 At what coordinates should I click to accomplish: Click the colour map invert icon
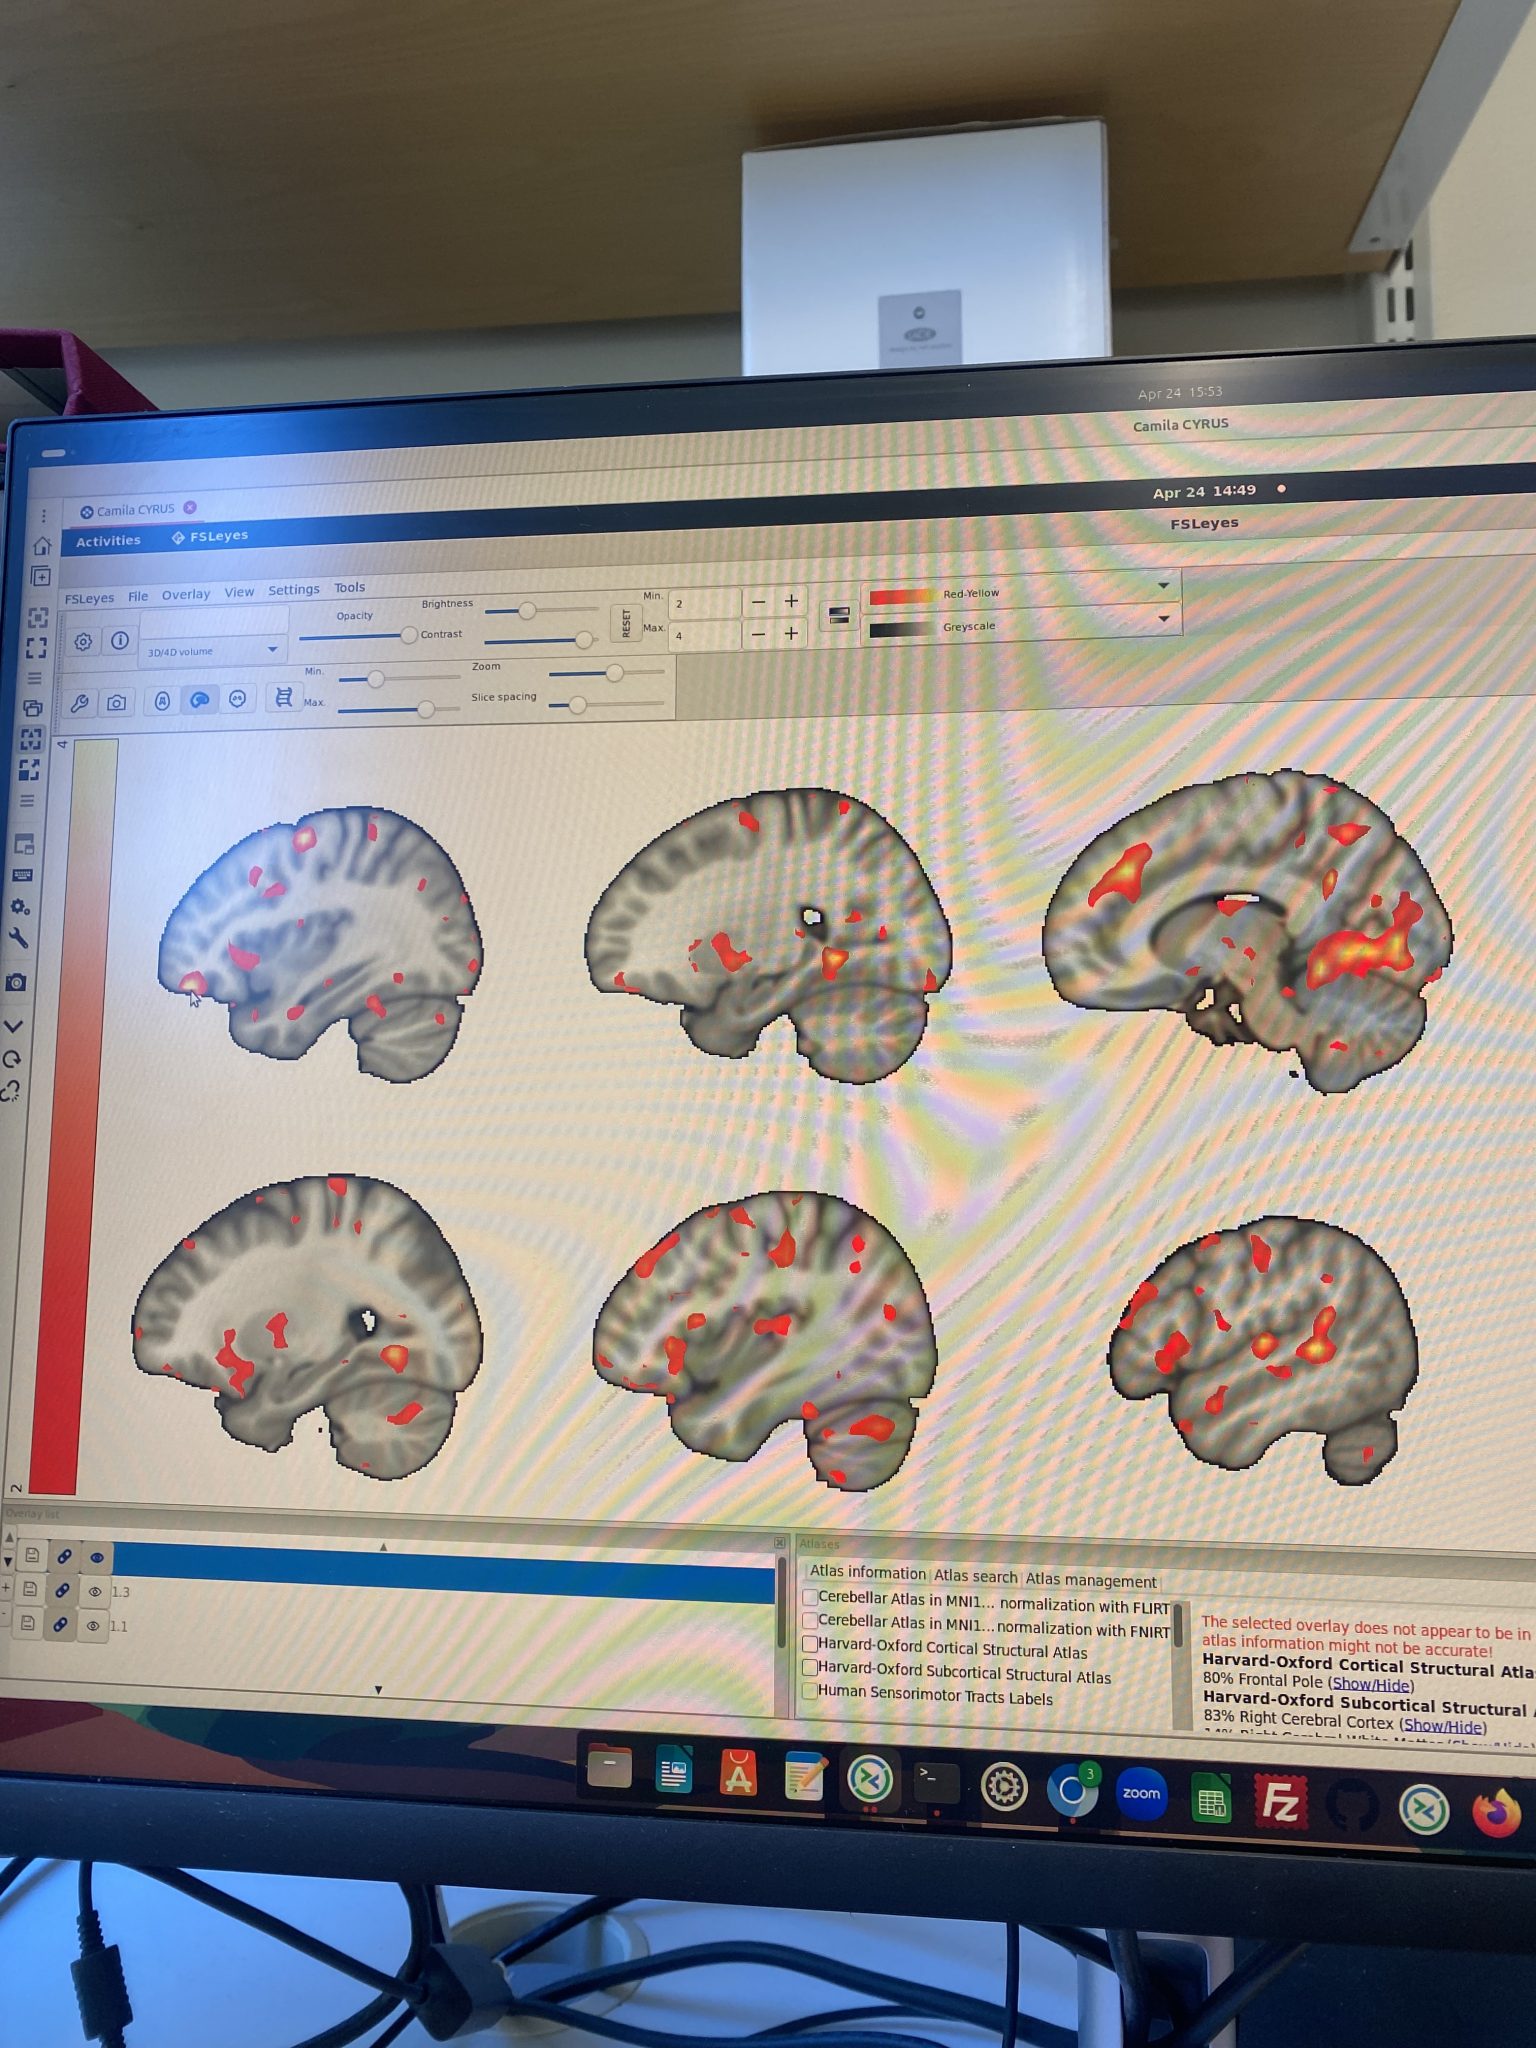click(839, 616)
